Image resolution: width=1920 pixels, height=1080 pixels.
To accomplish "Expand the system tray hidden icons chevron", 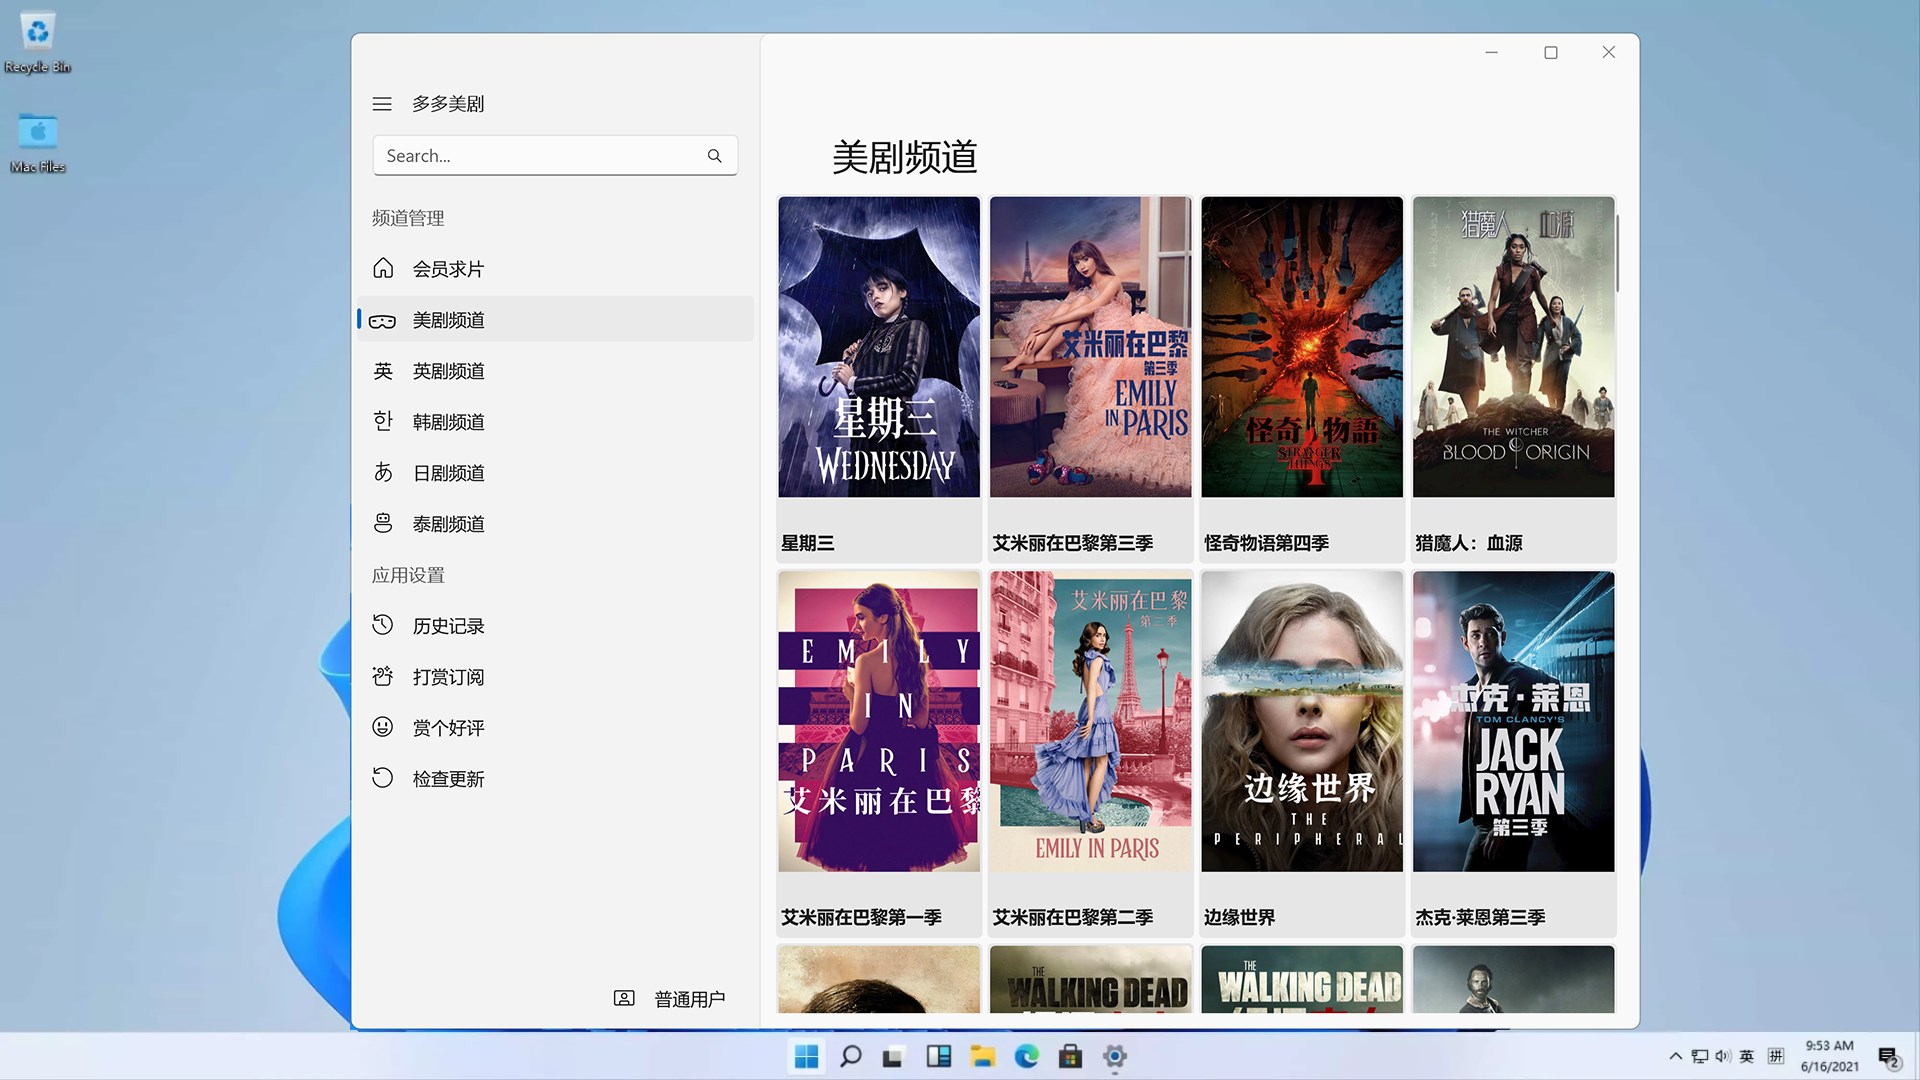I will [x=1675, y=1057].
